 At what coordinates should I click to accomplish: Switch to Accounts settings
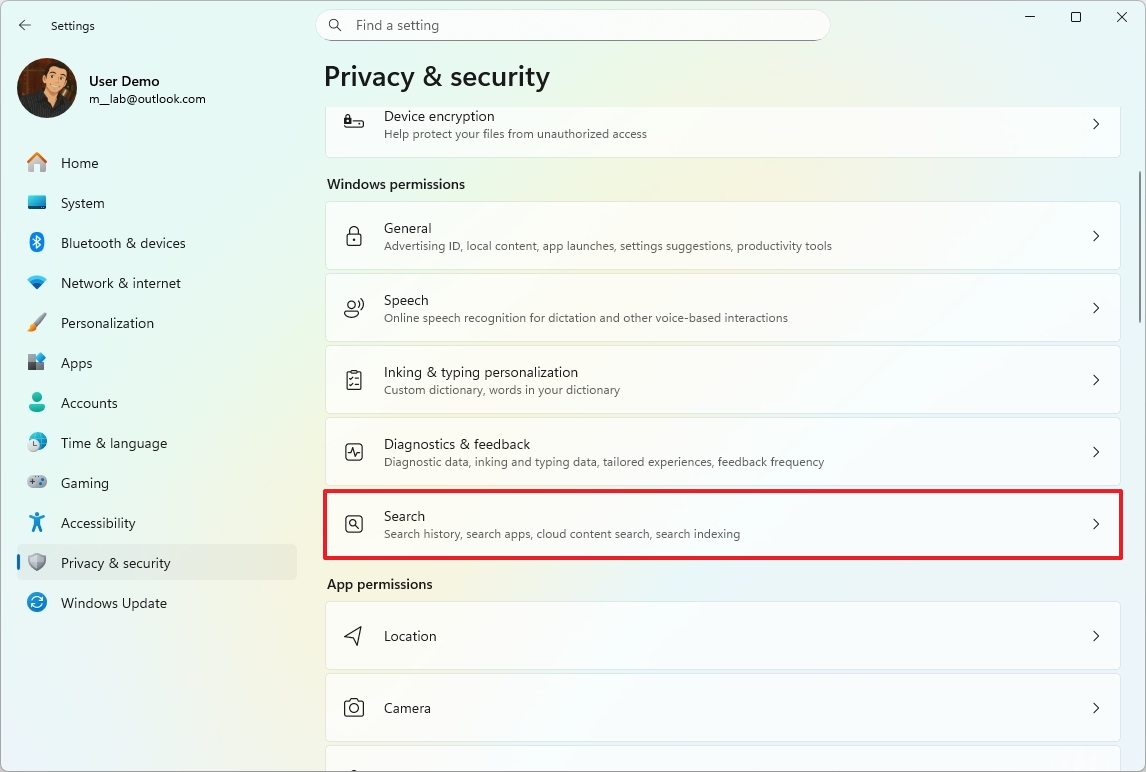(89, 403)
